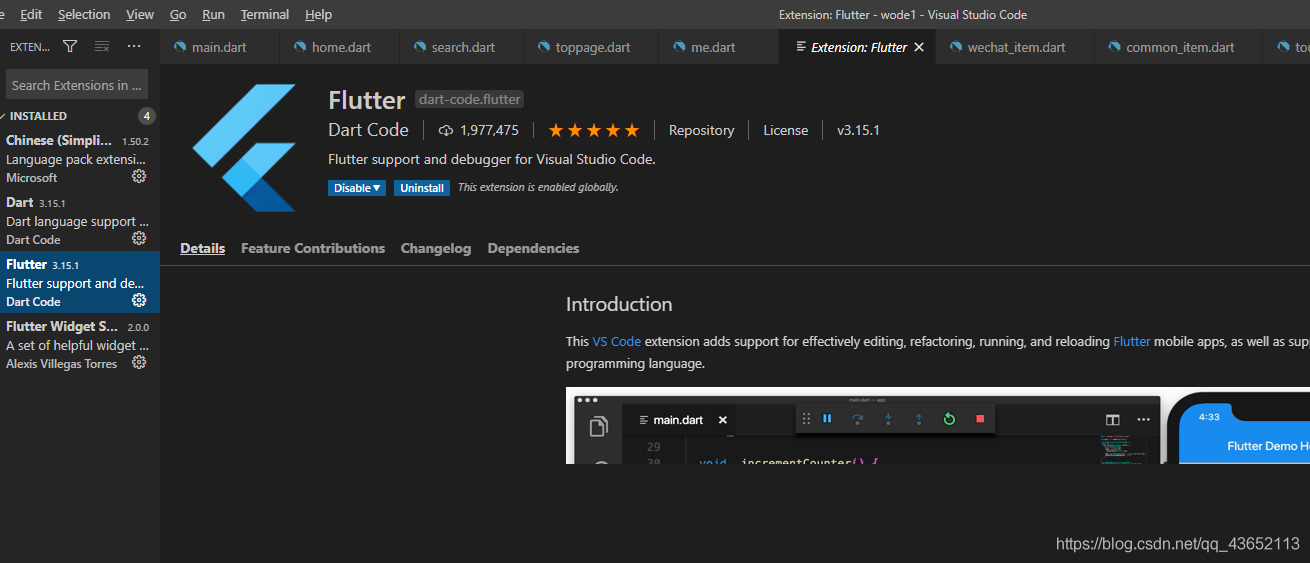Click the Uninstall button
The width and height of the screenshot is (1310, 563).
422,188
